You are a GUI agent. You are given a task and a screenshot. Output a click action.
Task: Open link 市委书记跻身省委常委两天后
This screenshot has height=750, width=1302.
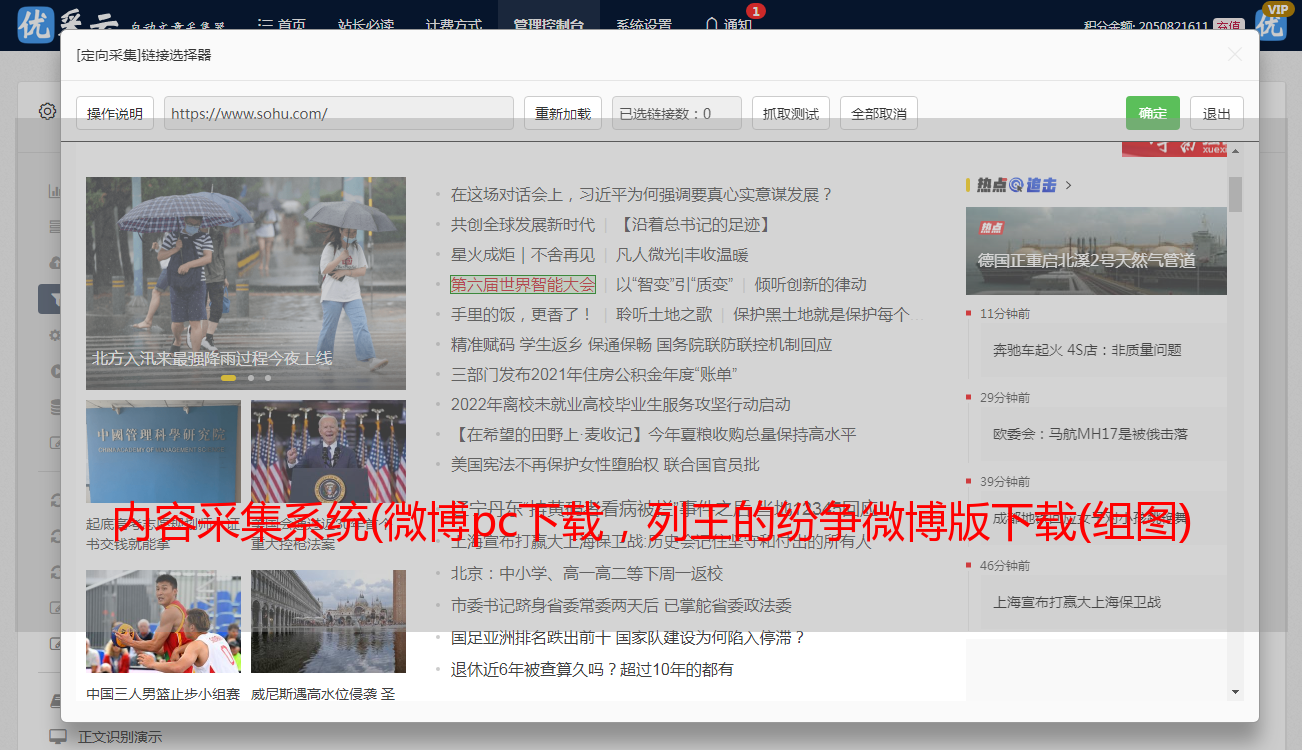621,605
